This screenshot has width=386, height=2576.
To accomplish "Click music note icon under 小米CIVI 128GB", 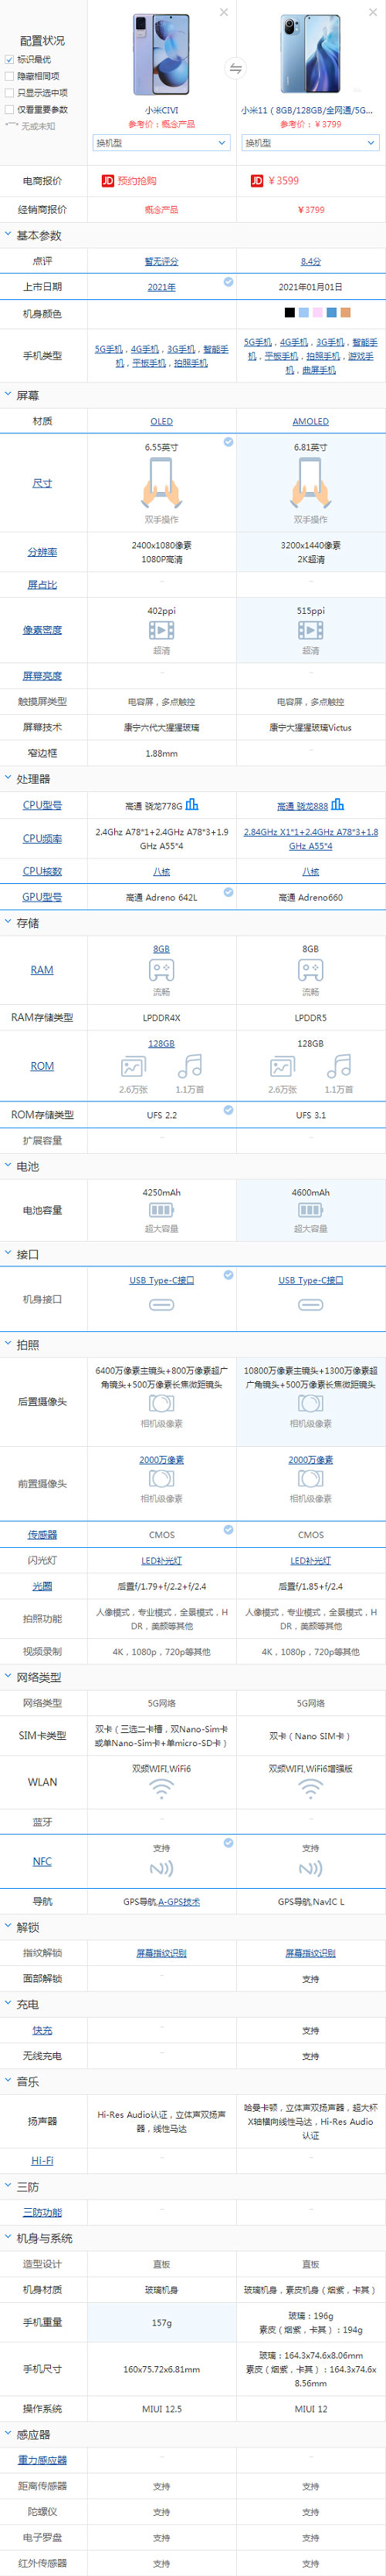I will click(x=190, y=1066).
